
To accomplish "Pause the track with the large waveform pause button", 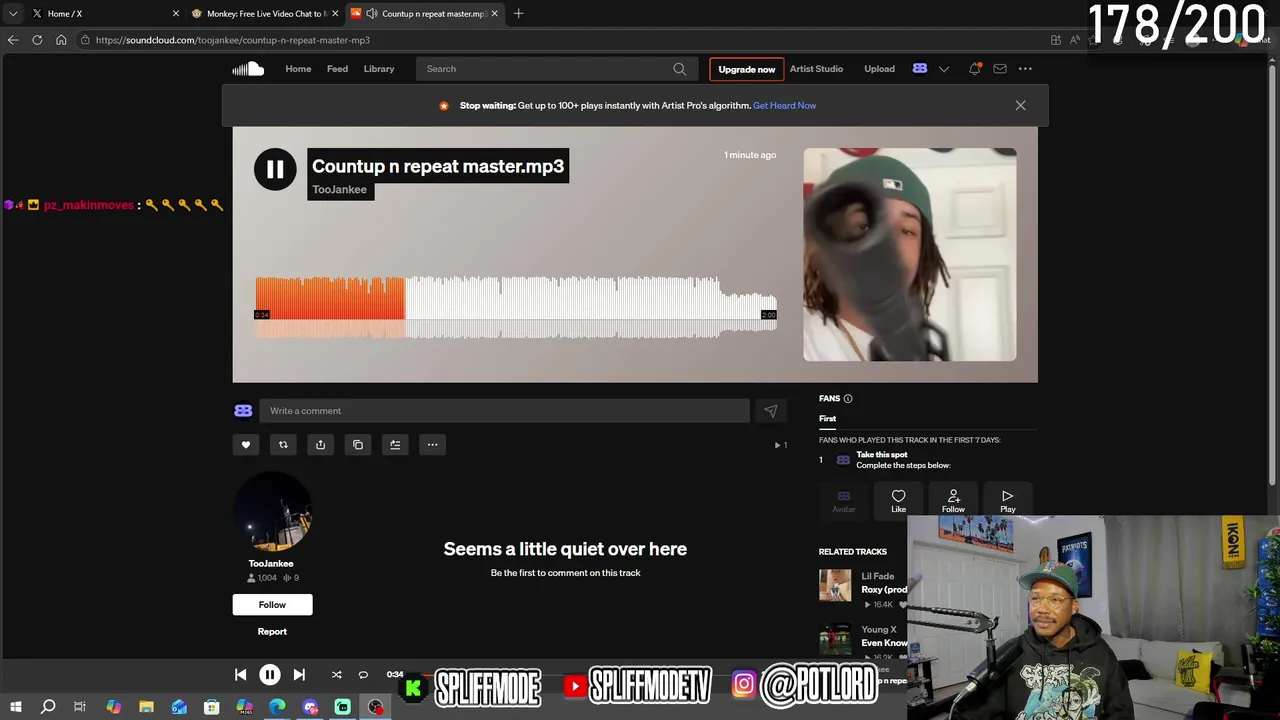I will [x=275, y=170].
